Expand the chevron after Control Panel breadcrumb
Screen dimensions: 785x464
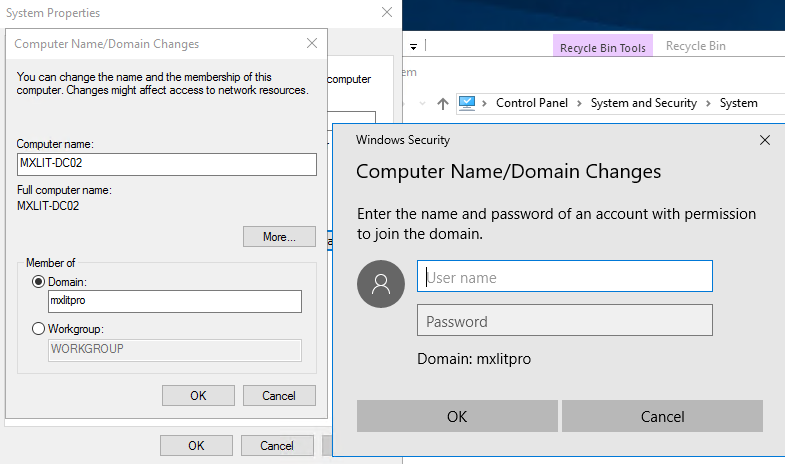coord(579,103)
